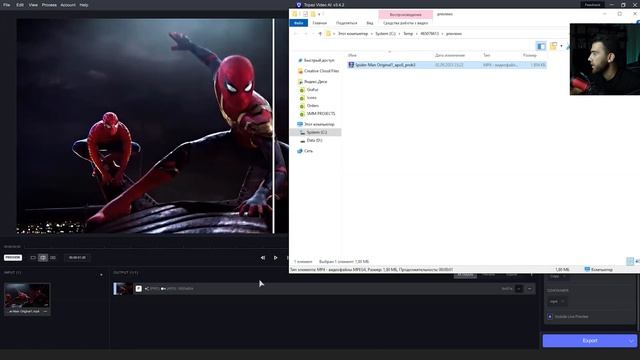Select Network in Explorer sidebar
Image resolution: width=640 pixels, height=360 pixels.
tap(308, 151)
